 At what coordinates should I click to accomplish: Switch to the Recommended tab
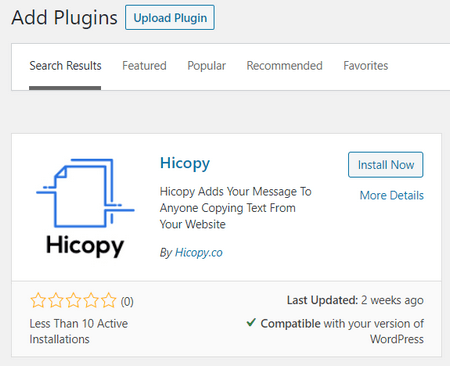[284, 66]
